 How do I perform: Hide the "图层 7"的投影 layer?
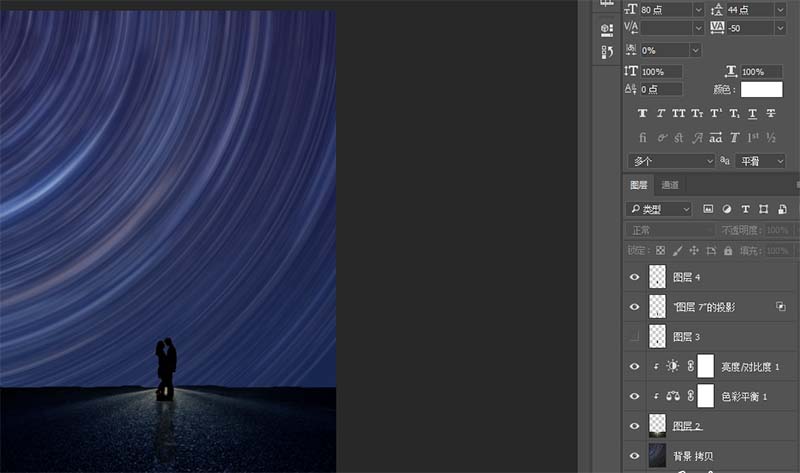pyautogui.click(x=634, y=307)
